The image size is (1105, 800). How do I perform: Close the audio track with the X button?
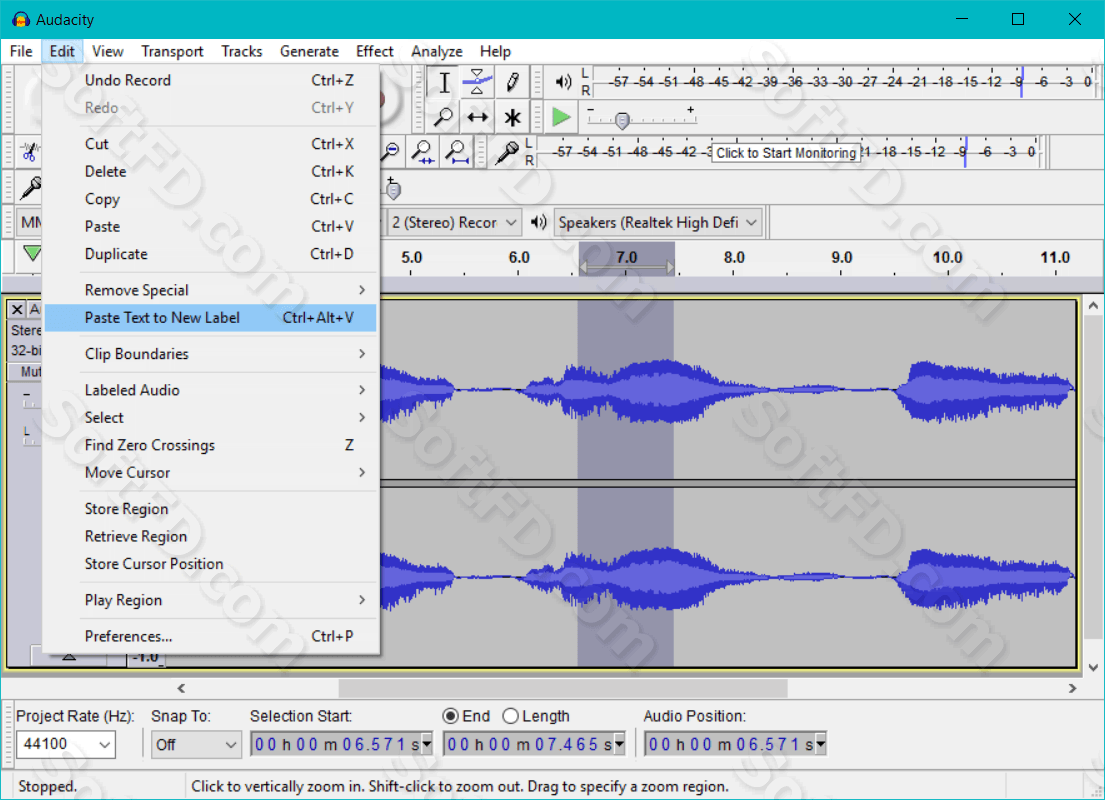click(17, 309)
